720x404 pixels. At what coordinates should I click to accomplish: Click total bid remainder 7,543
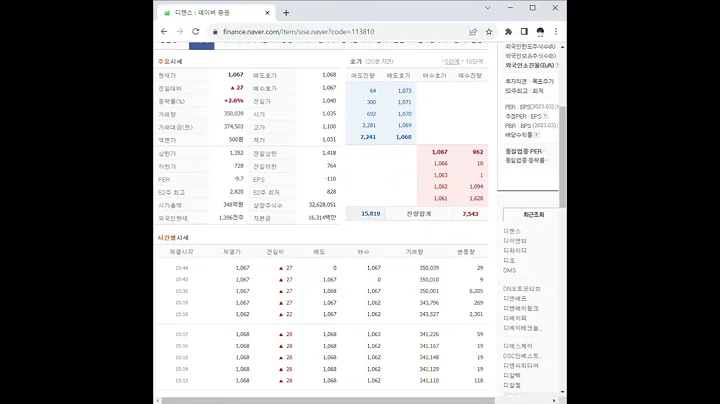click(471, 214)
